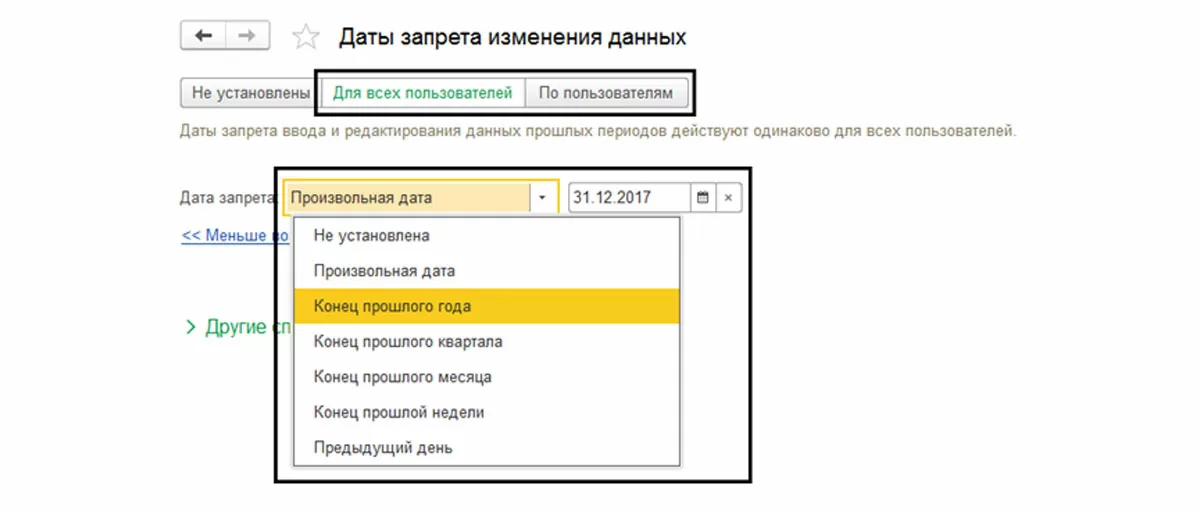The height and width of the screenshot is (511, 1200).
Task: Open calendar picker next to 31.12.2017
Action: point(702,198)
